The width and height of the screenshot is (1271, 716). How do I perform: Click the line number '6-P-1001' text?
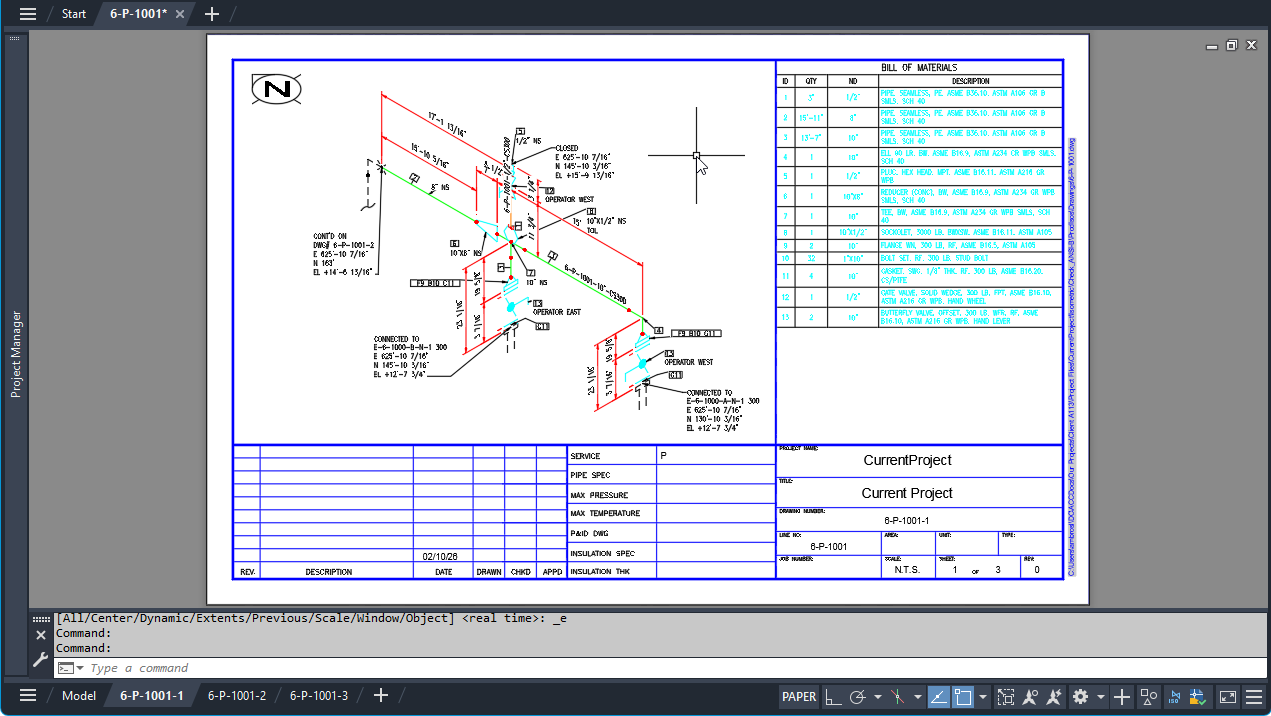click(x=828, y=547)
